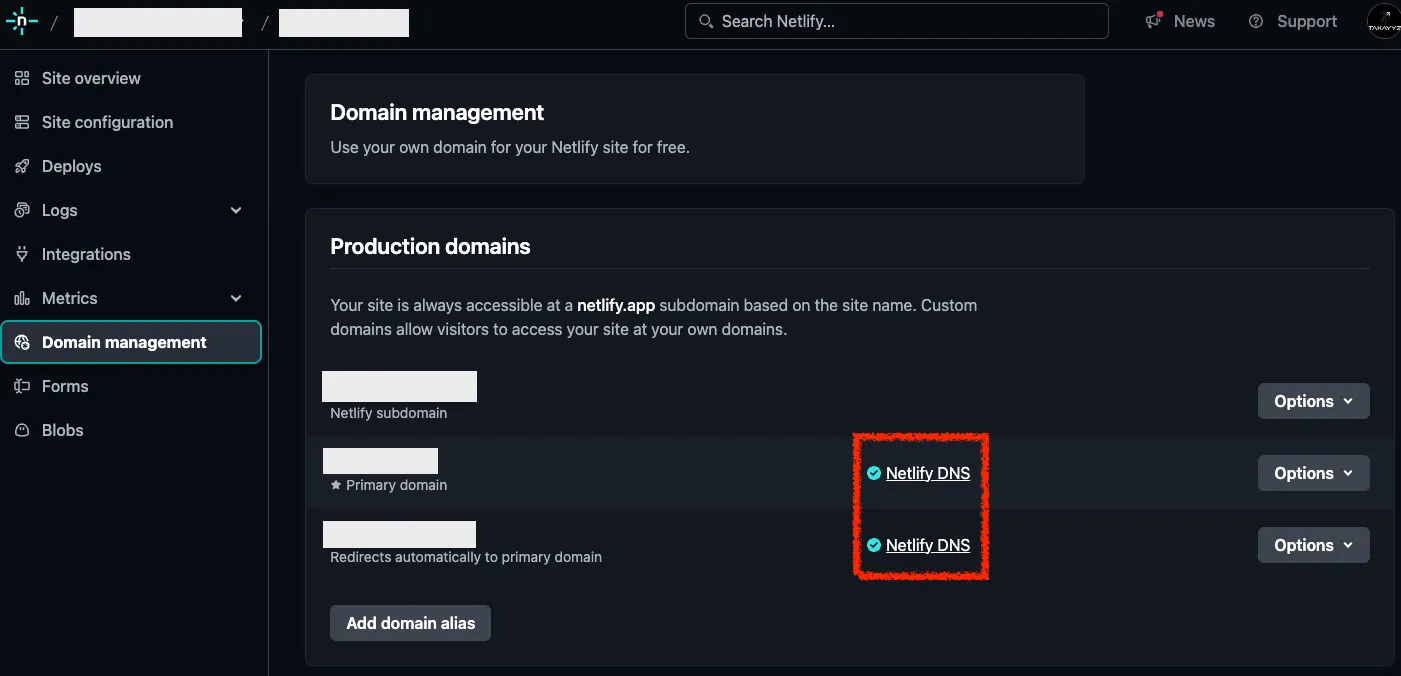Click the Add domain alias button

(x=410, y=623)
